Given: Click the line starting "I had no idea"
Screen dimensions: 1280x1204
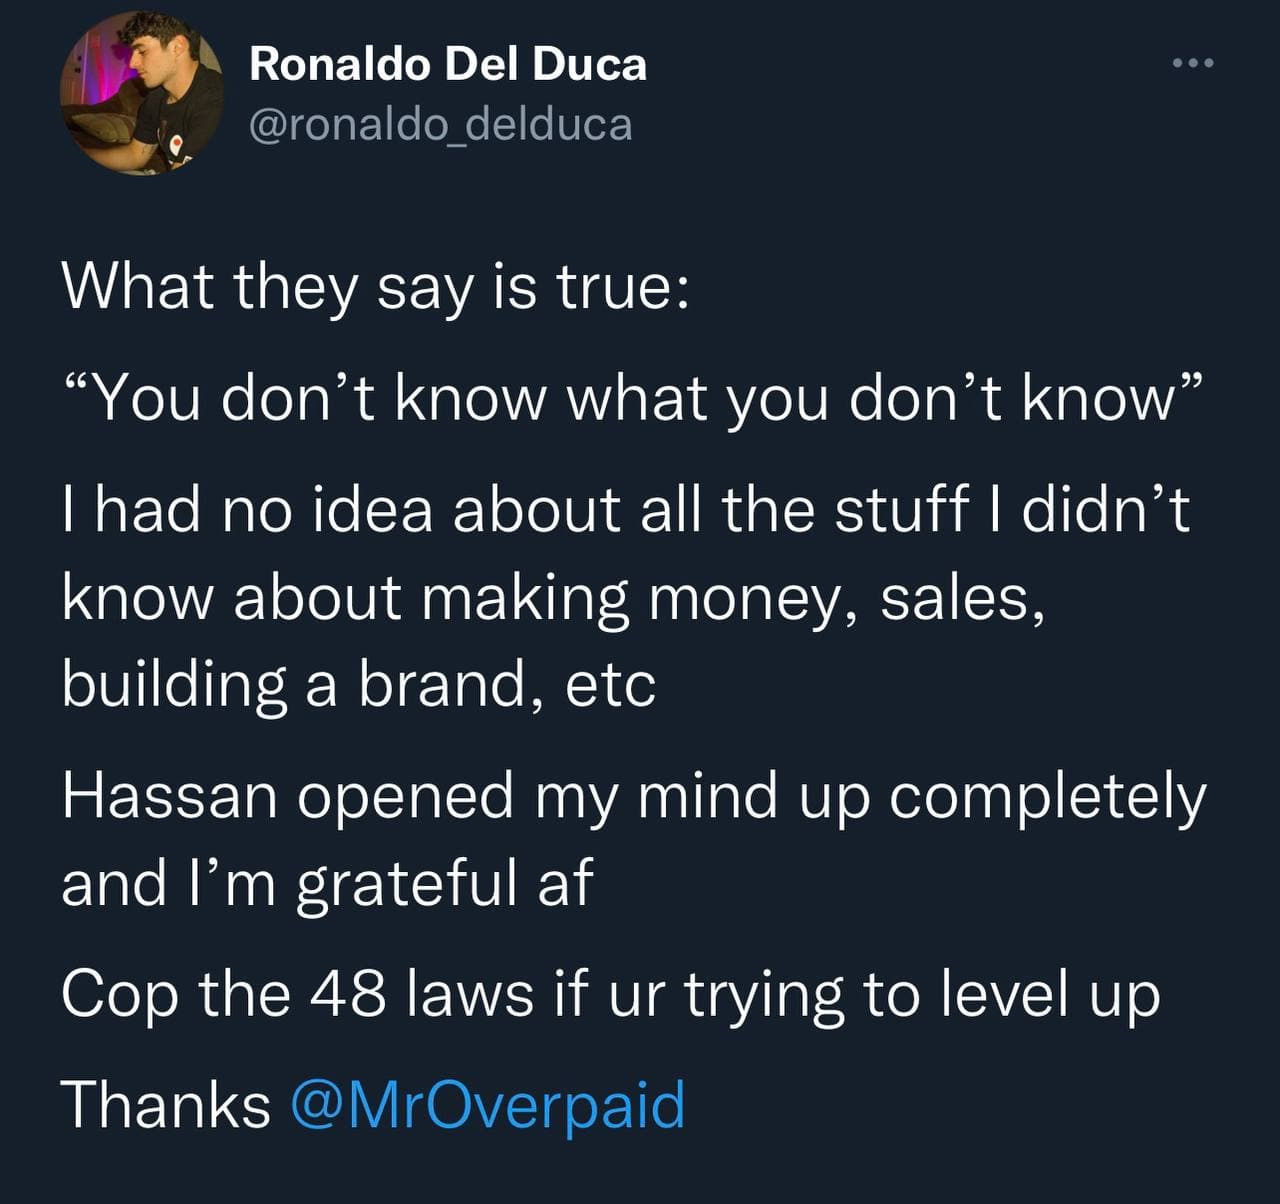Looking at the screenshot, I should pos(626,510).
